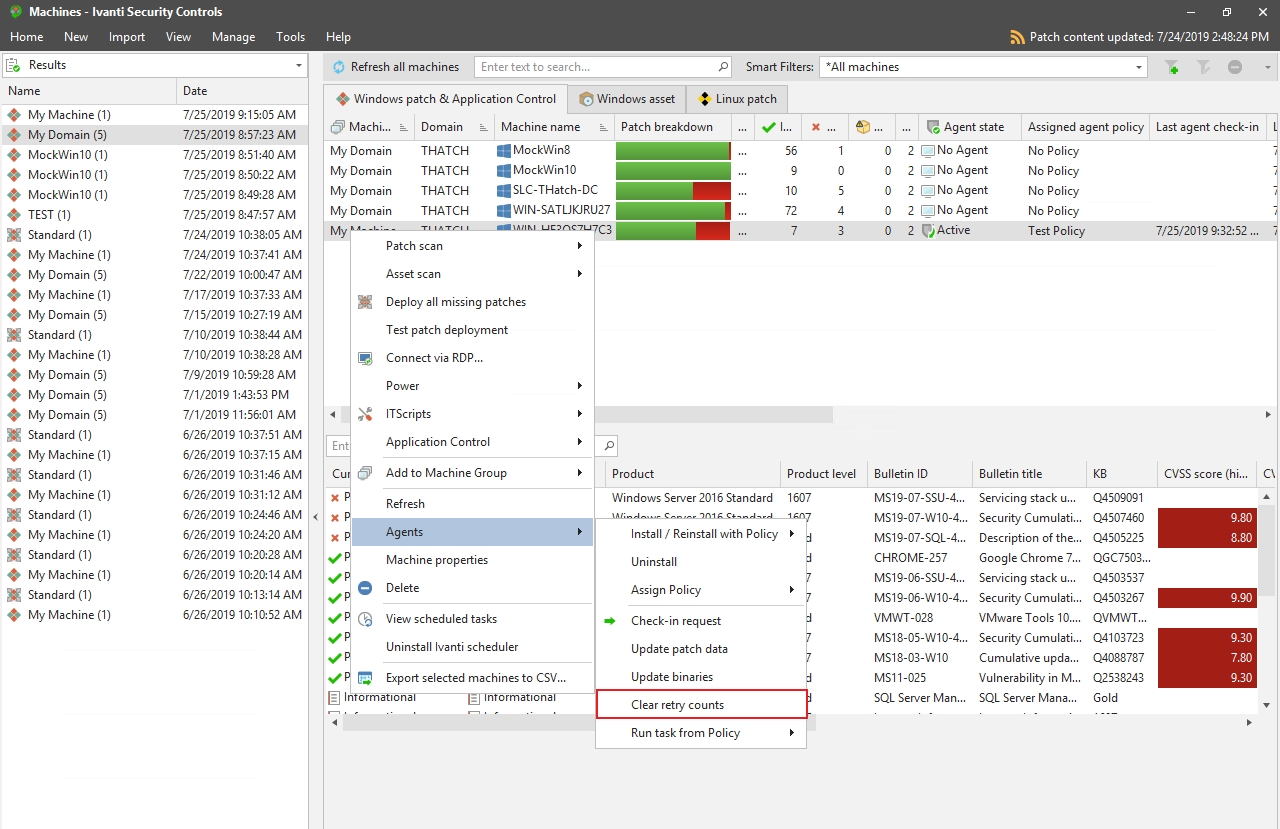
Task: Choose Update patch data
Action: pyautogui.click(x=701, y=649)
